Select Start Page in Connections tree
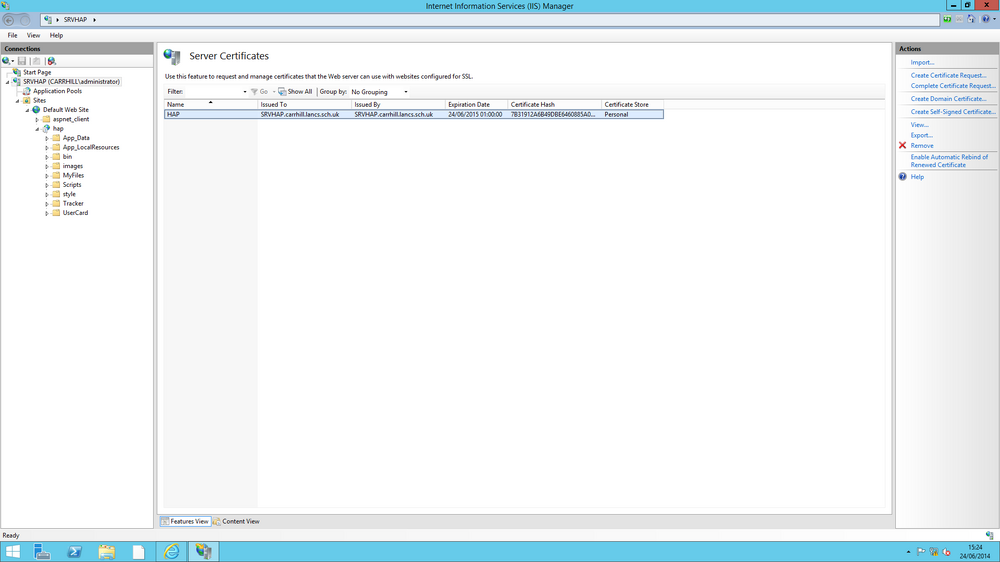The width and height of the screenshot is (1000, 562). click(x=37, y=73)
